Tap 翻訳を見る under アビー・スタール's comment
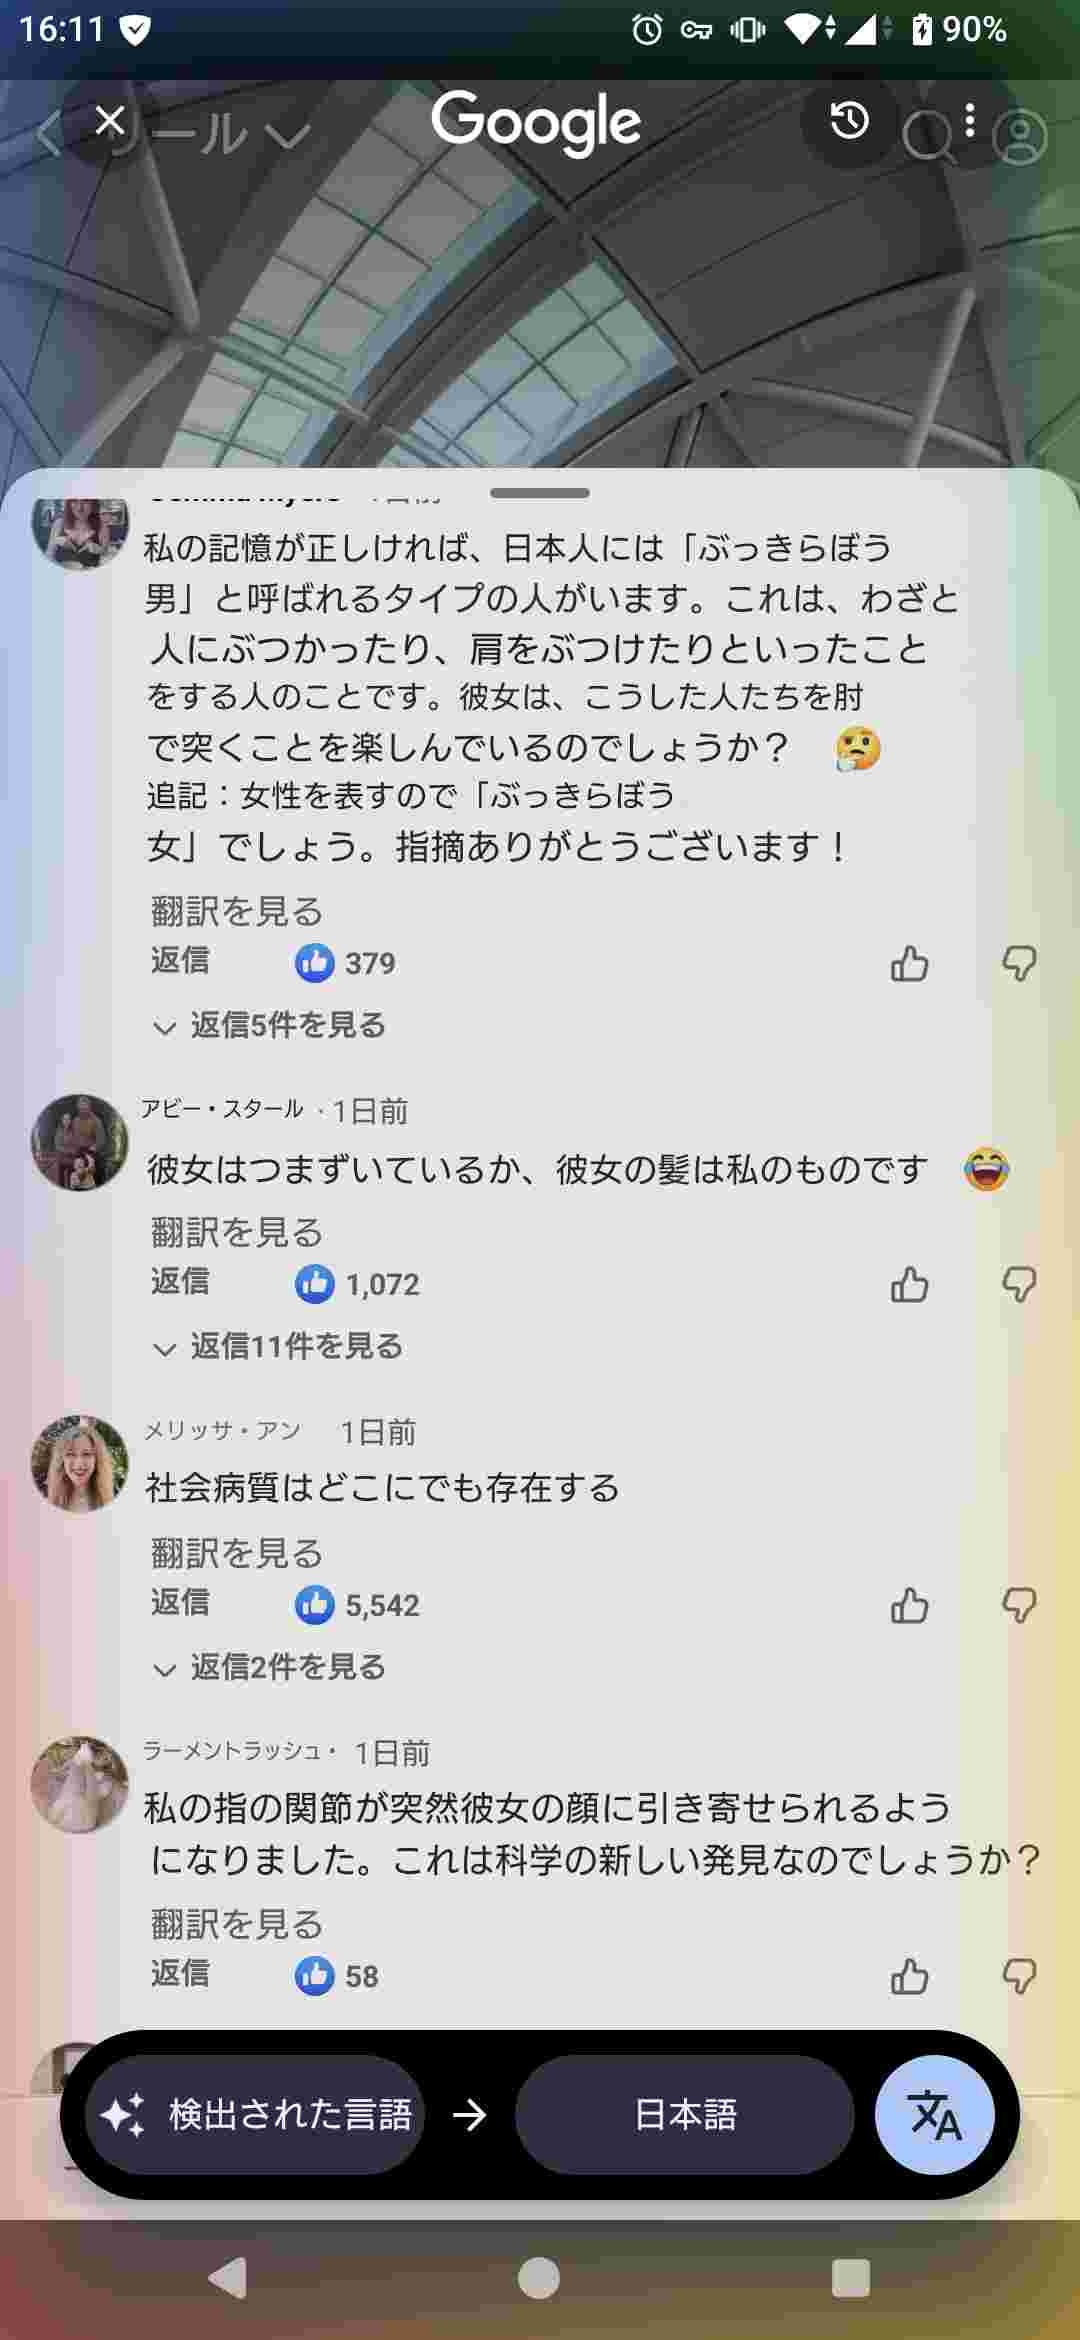Viewport: 1080px width, 2340px height. coord(237,1232)
